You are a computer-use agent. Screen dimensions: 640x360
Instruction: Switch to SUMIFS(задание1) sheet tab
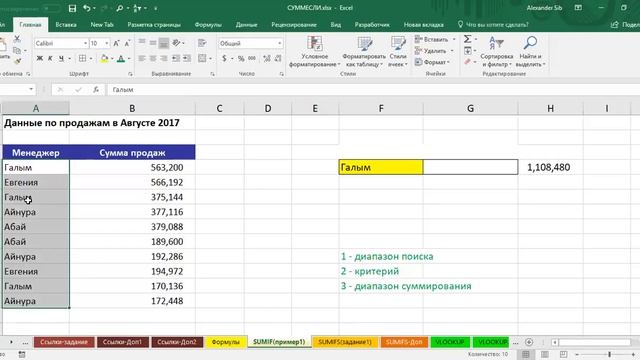click(345, 342)
